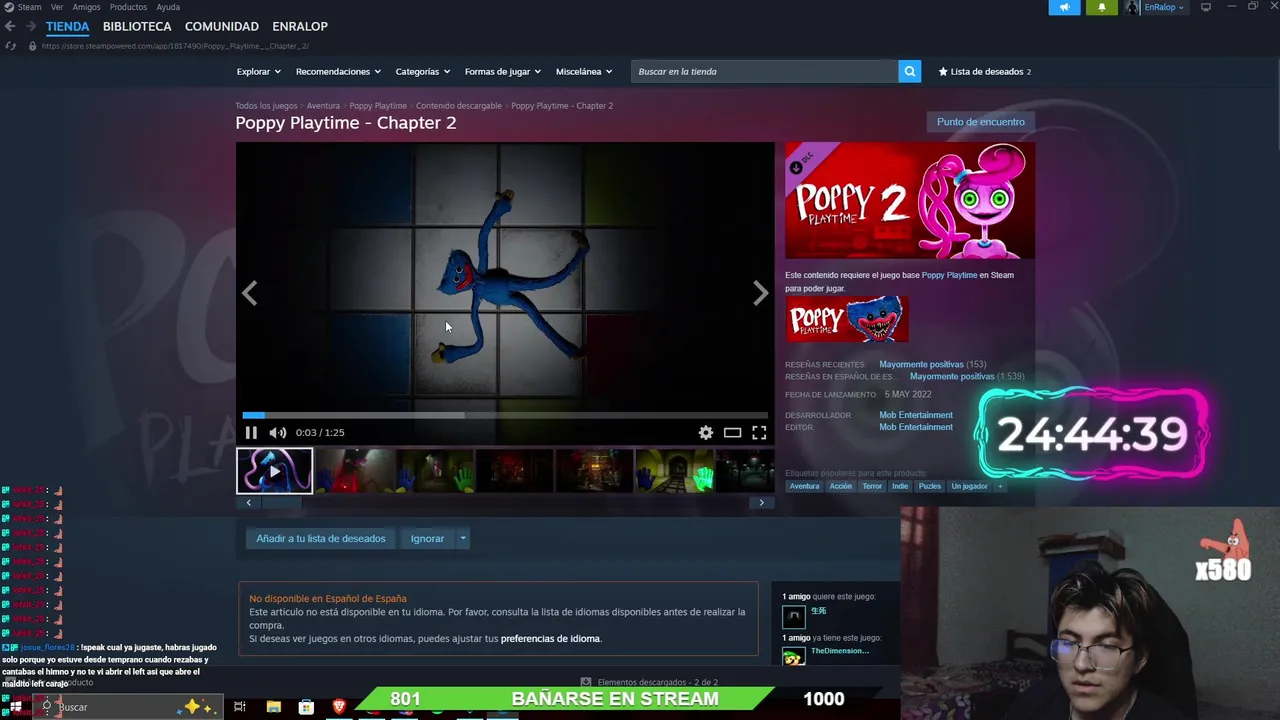Click the Ignorar button
Screen dimensions: 1280x720
[x=427, y=538]
